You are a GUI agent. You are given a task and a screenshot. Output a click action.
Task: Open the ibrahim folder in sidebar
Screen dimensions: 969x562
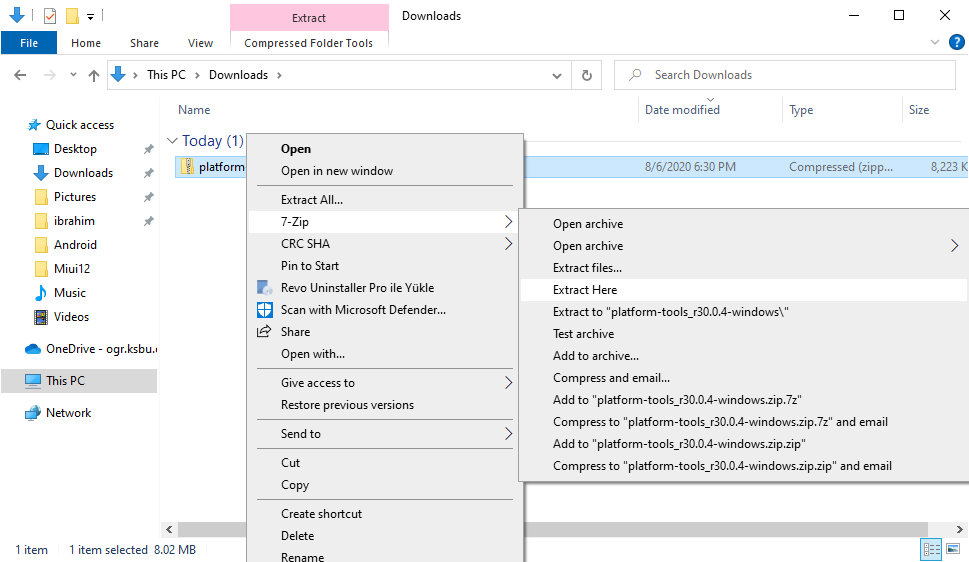(x=74, y=221)
